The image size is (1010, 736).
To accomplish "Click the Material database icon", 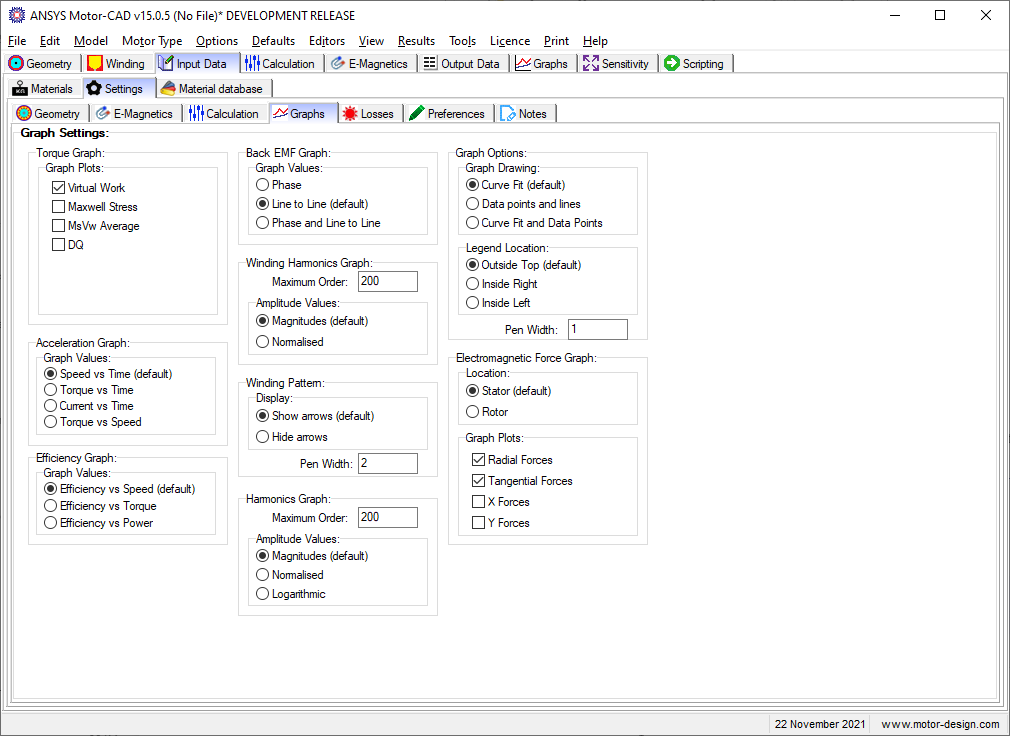I will 168,88.
